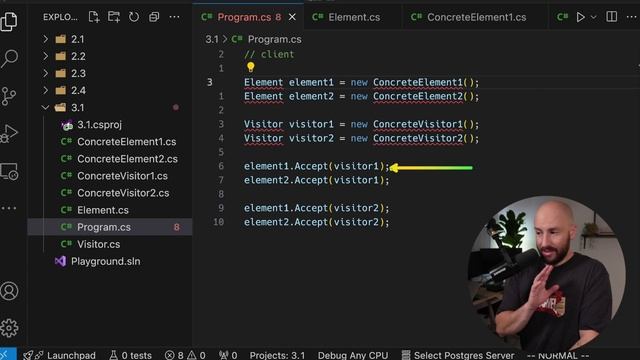Open Explorer views and more actions menu
Image resolution: width=640 pixels, height=360 pixels.
[x=174, y=17]
